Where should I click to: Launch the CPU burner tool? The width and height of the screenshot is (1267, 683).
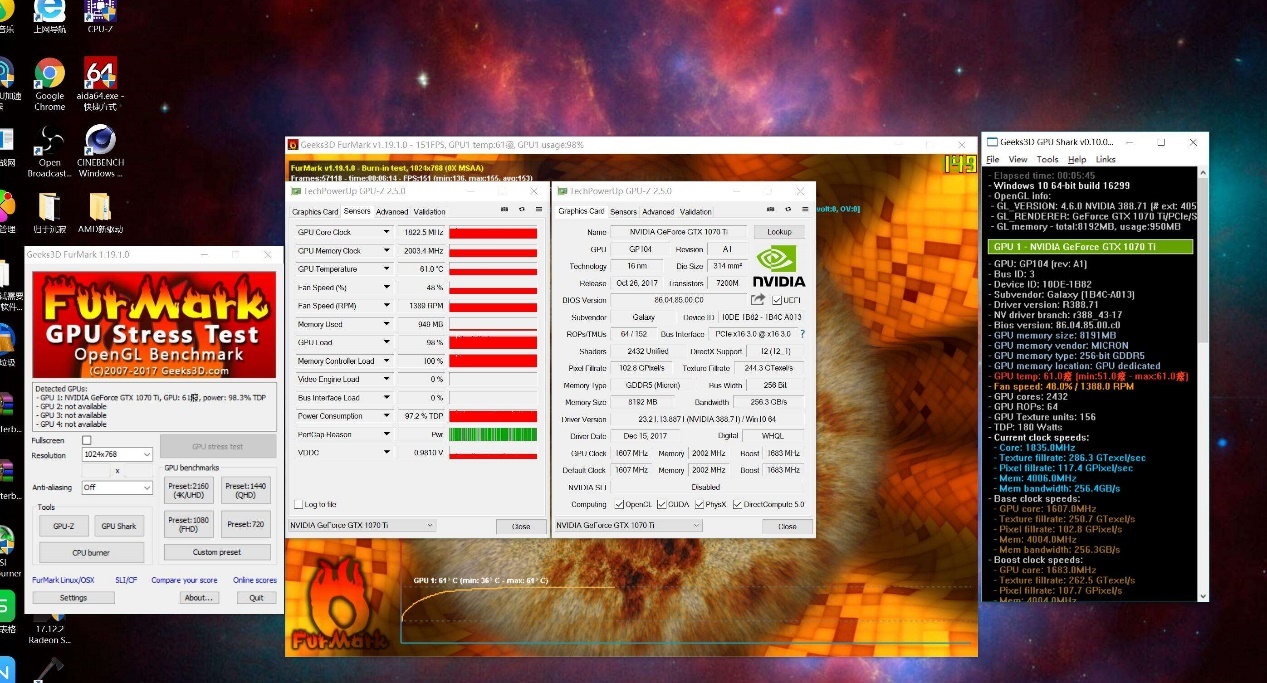tap(92, 552)
